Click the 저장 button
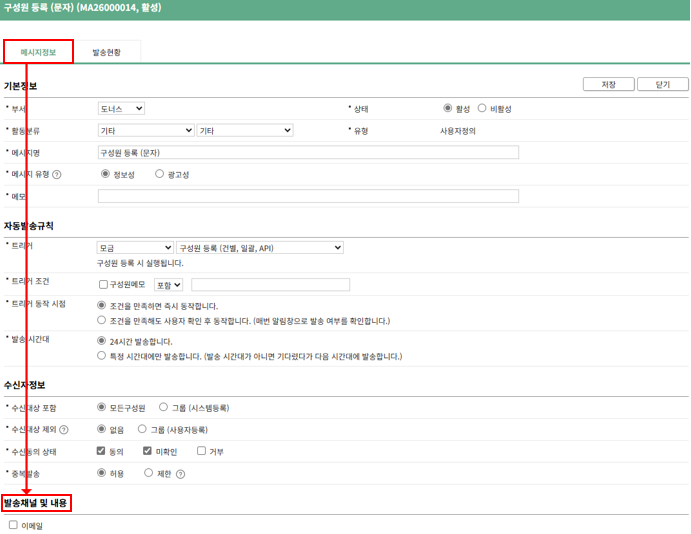This screenshot has width=691, height=534. [x=609, y=84]
